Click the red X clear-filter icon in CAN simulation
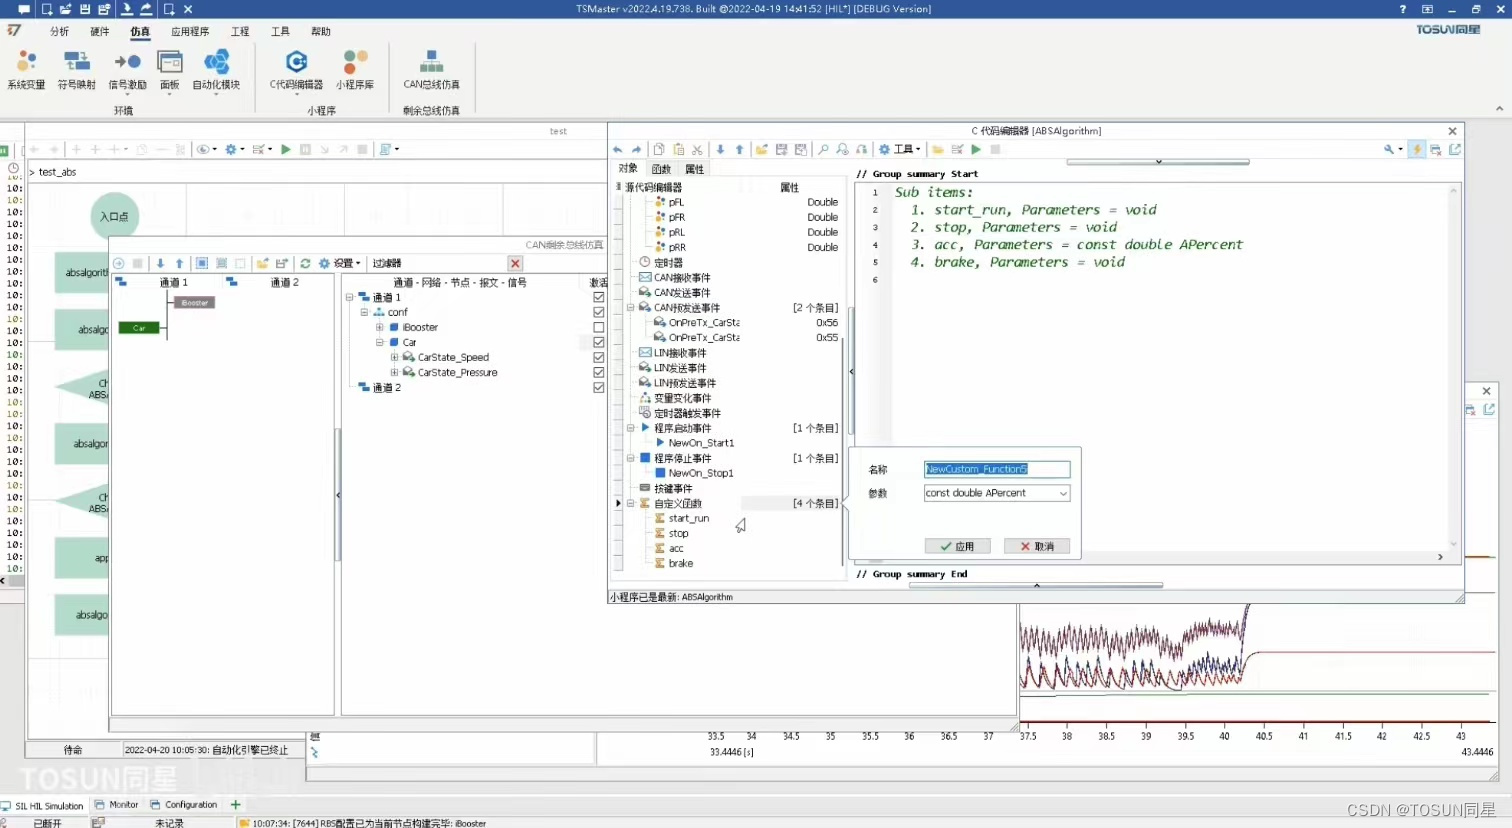The width and height of the screenshot is (1512, 828). pos(515,263)
